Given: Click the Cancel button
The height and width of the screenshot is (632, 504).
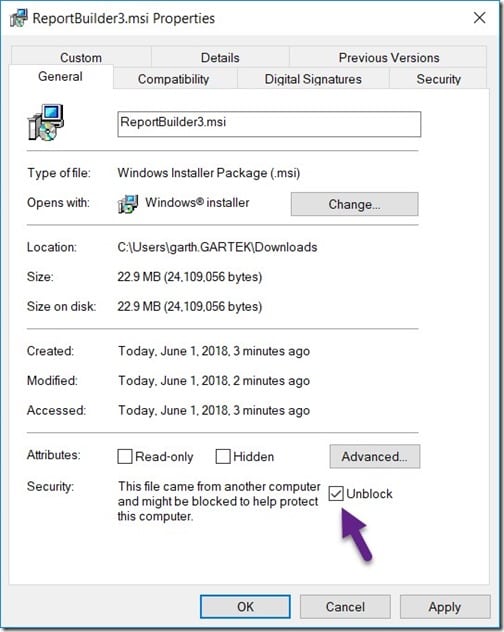Looking at the screenshot, I should 345,607.
